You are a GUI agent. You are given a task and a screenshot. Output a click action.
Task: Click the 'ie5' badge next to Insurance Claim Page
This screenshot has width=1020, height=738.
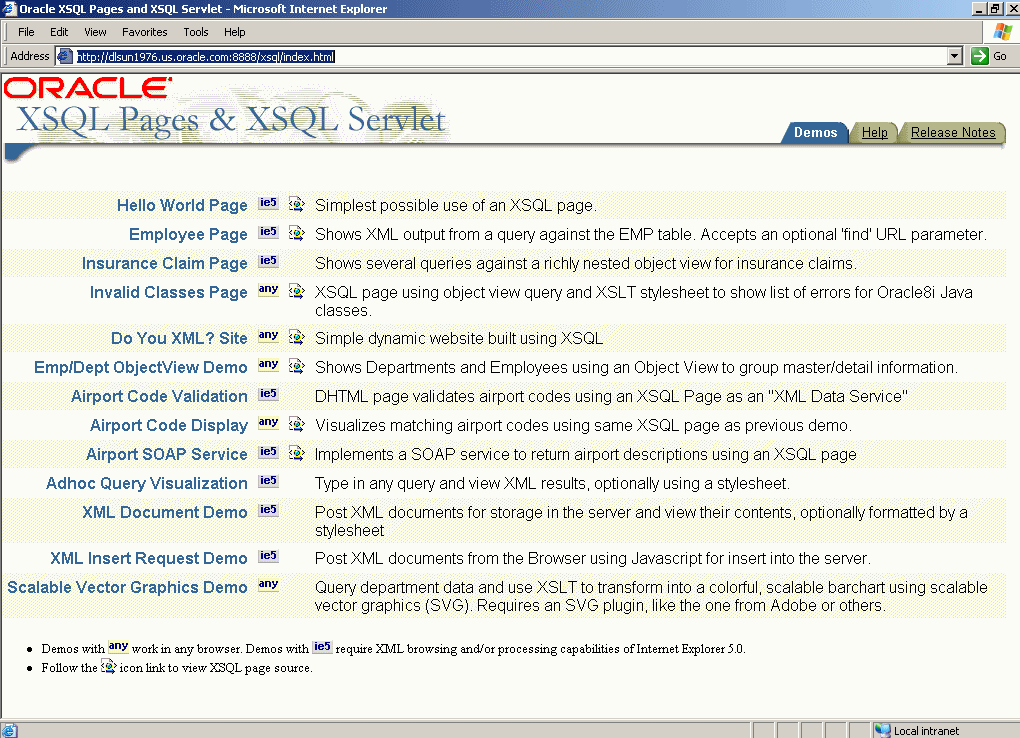click(268, 262)
